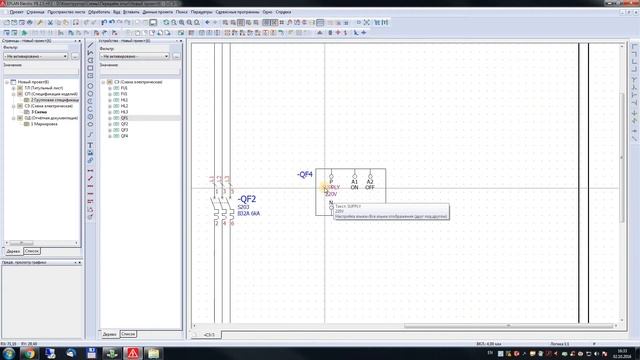Switch Devices panel to Список tab
640x360 pixels.
point(128,334)
